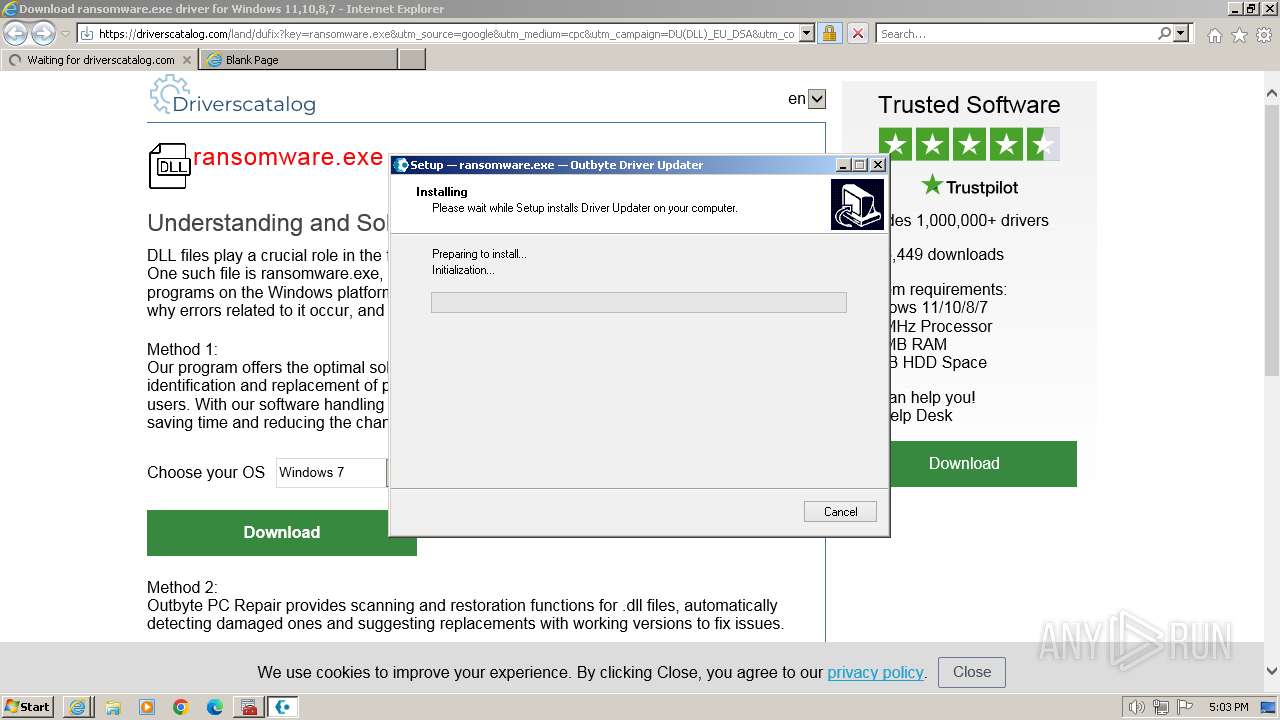Viewport: 1280px width, 720px height.
Task: Click the speaker volume tray icon
Action: click(1137, 707)
